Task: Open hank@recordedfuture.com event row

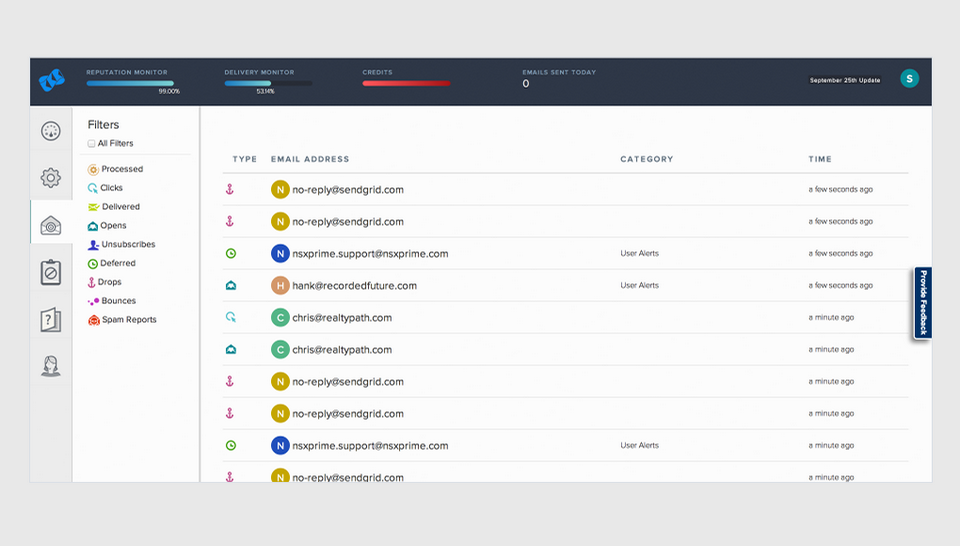Action: 565,285
